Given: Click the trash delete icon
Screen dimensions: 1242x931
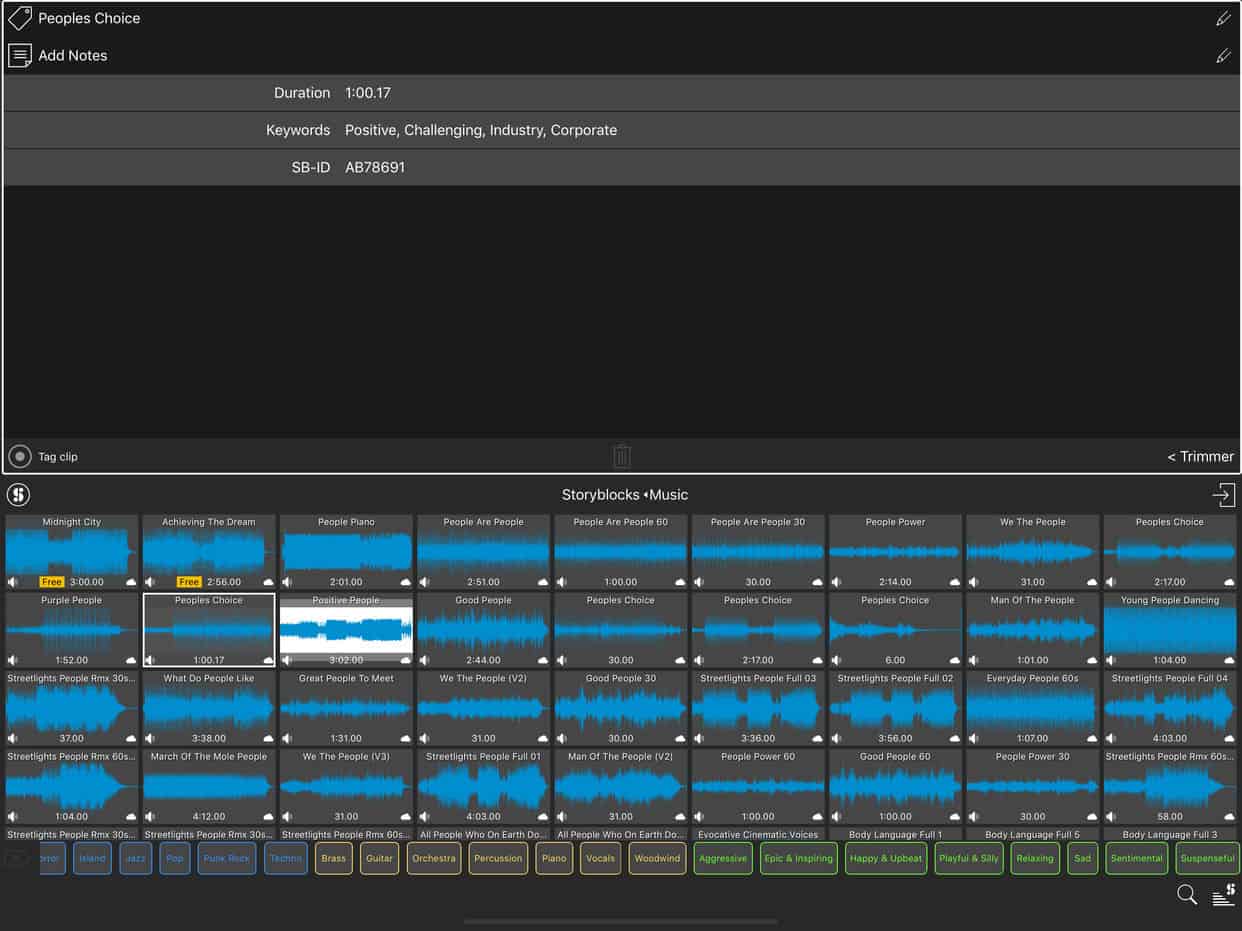Looking at the screenshot, I should point(621,456).
